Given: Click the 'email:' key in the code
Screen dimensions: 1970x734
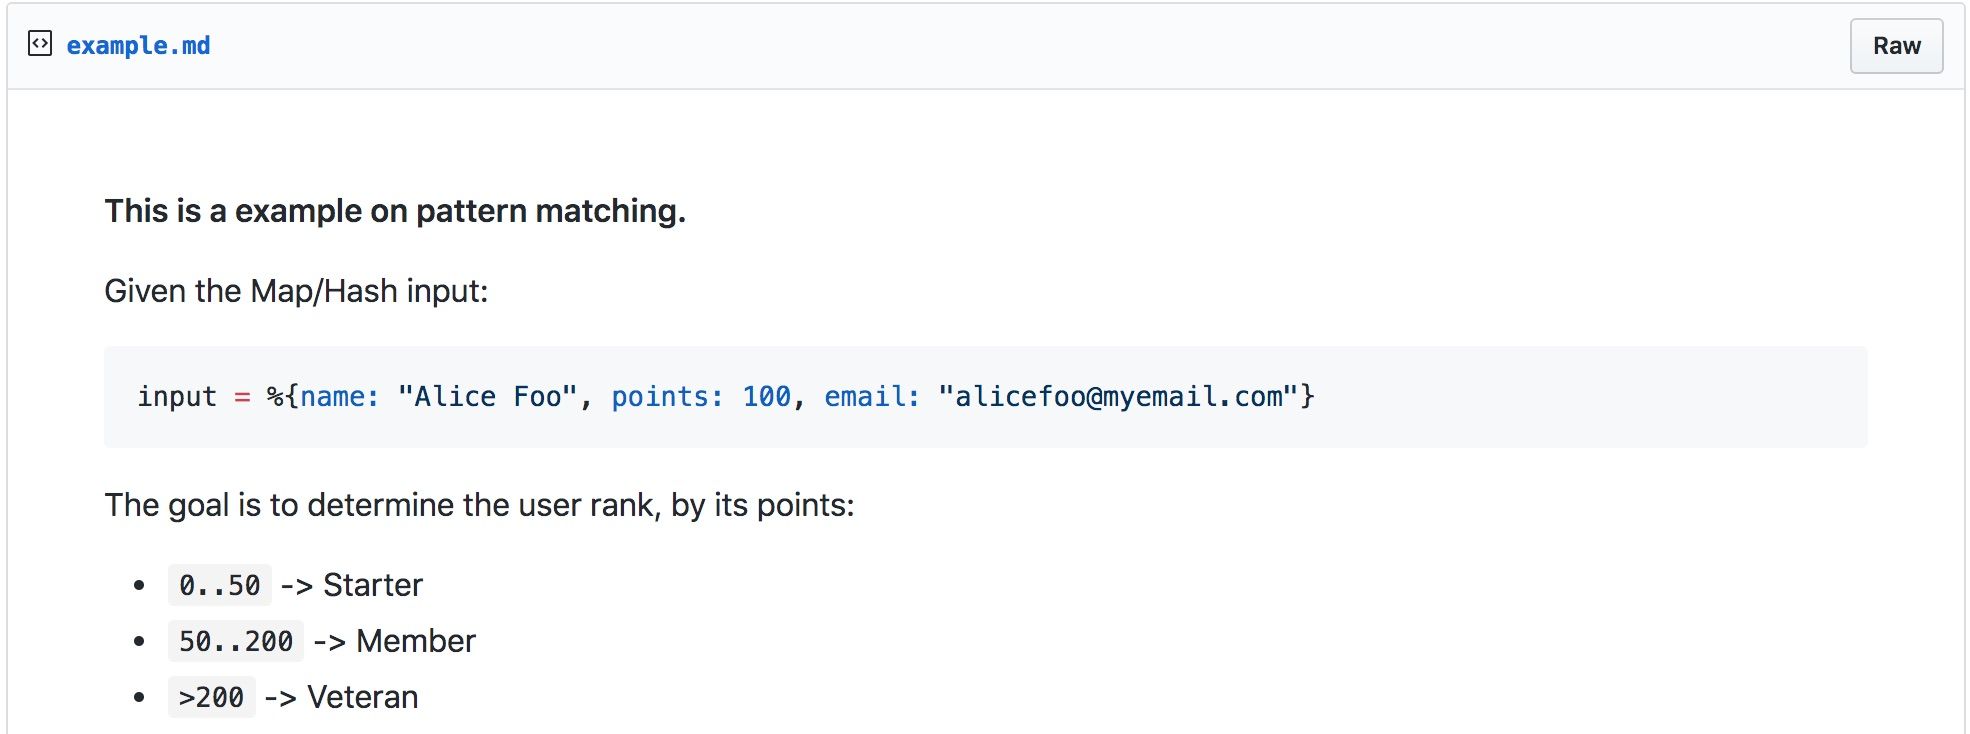Looking at the screenshot, I should point(872,397).
